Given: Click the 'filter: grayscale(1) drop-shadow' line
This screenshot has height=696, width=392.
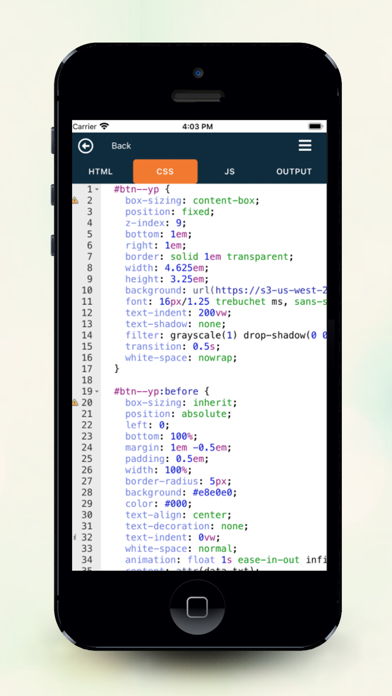Looking at the screenshot, I should [x=226, y=335].
